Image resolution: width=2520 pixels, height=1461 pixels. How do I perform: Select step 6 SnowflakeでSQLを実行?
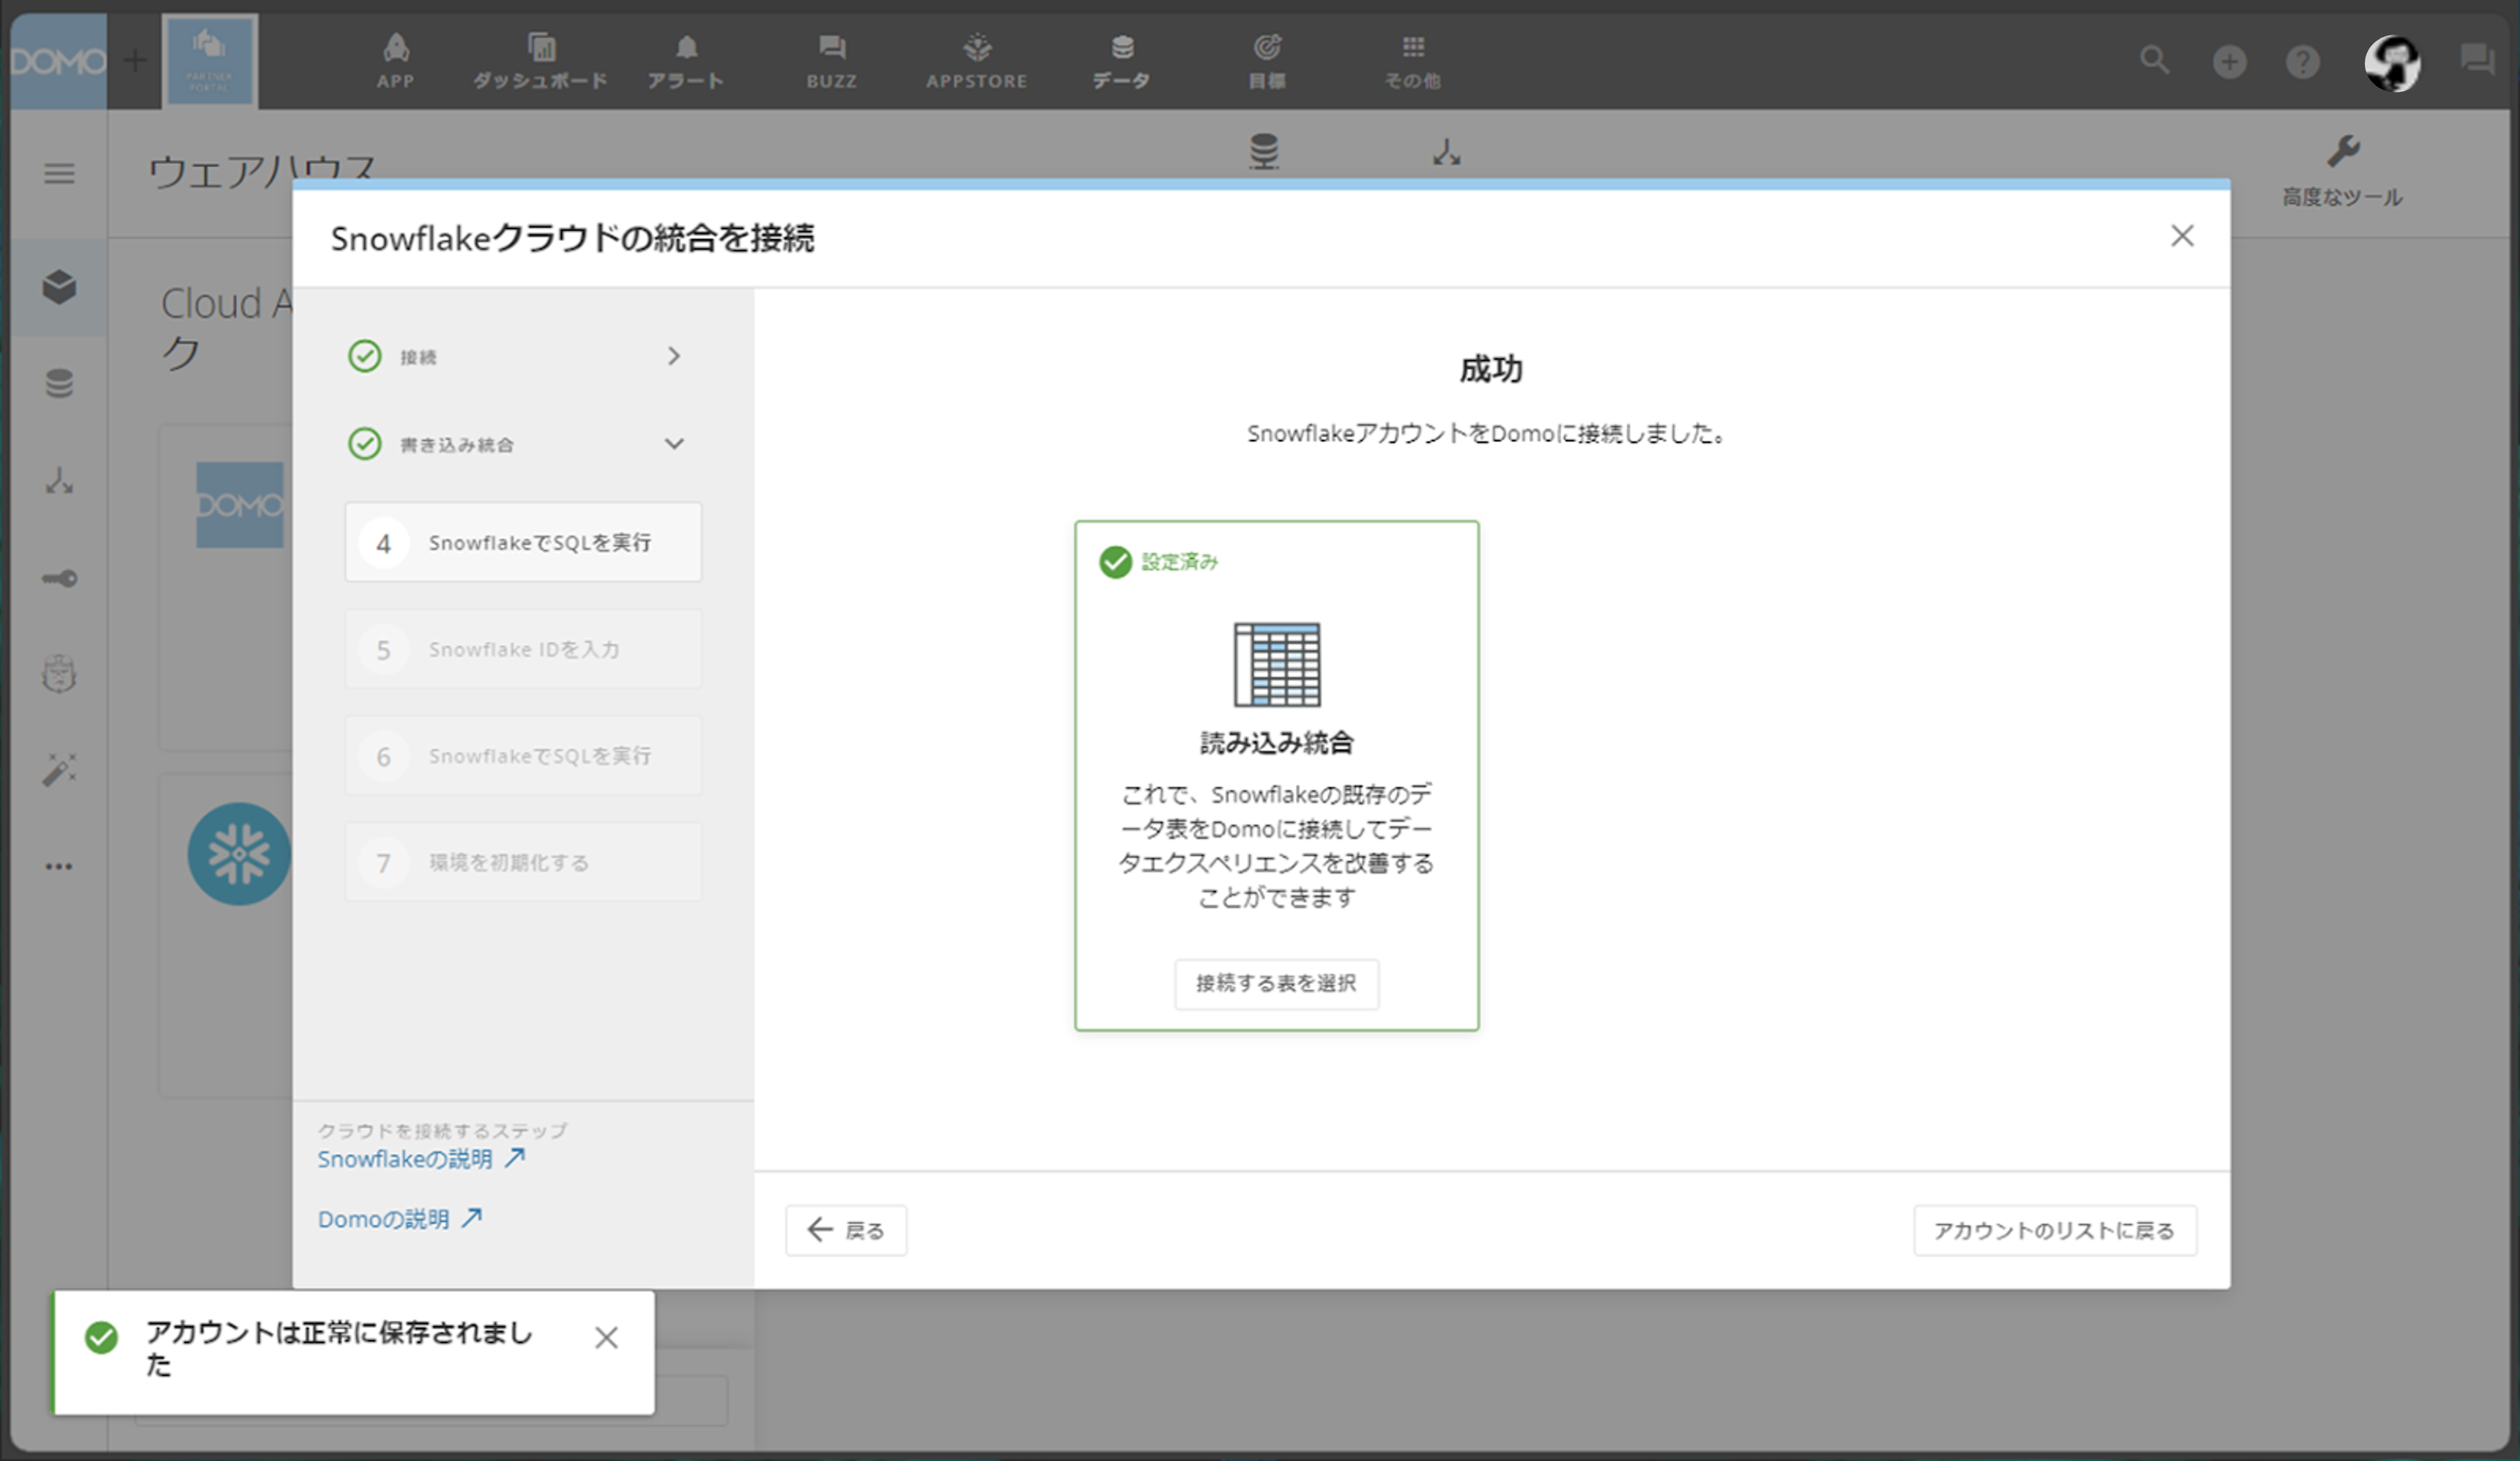pos(523,756)
